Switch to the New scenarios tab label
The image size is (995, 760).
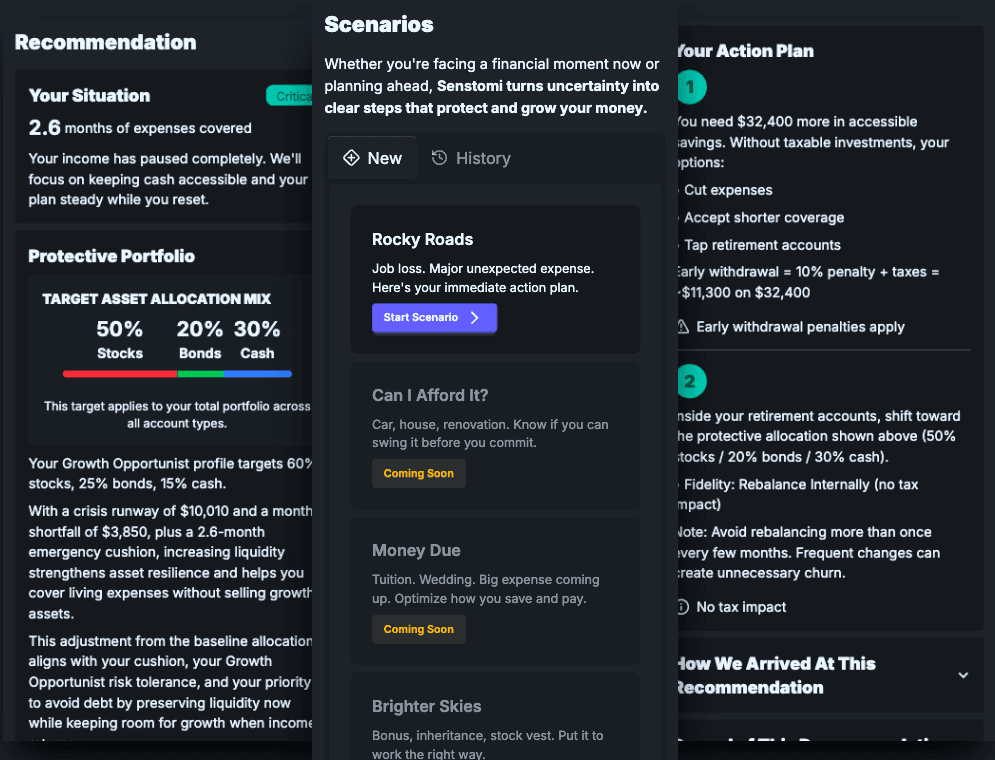(x=385, y=158)
